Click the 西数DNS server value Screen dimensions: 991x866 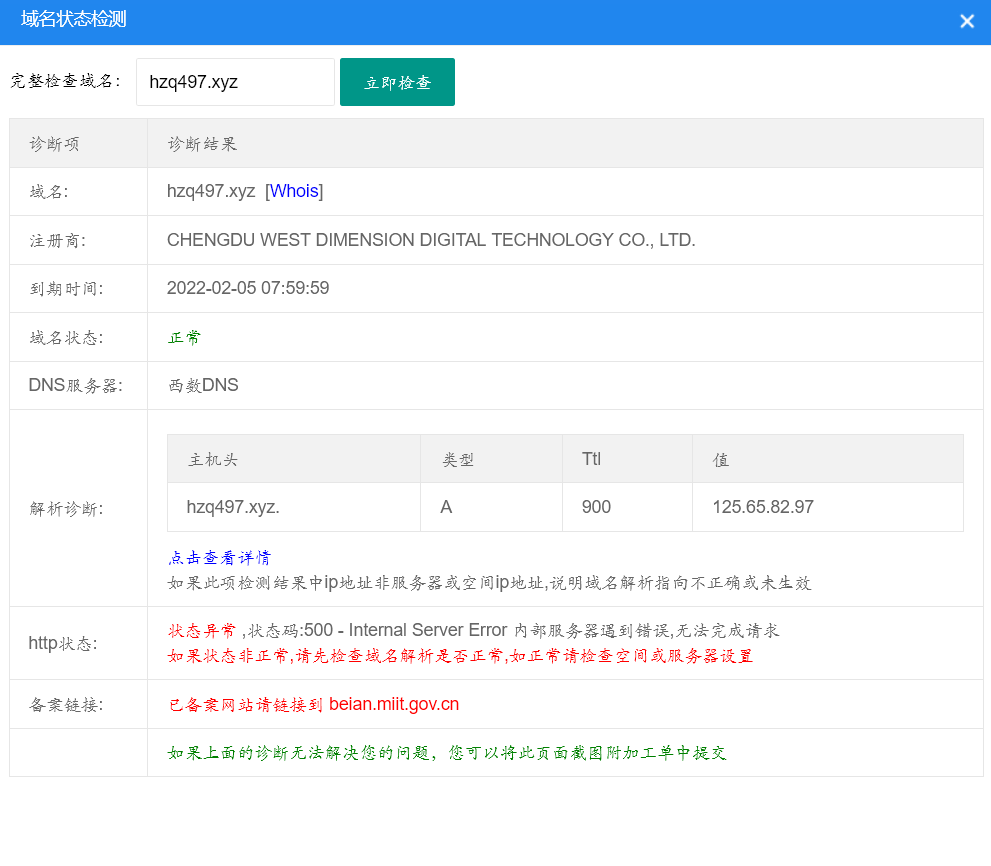click(203, 386)
